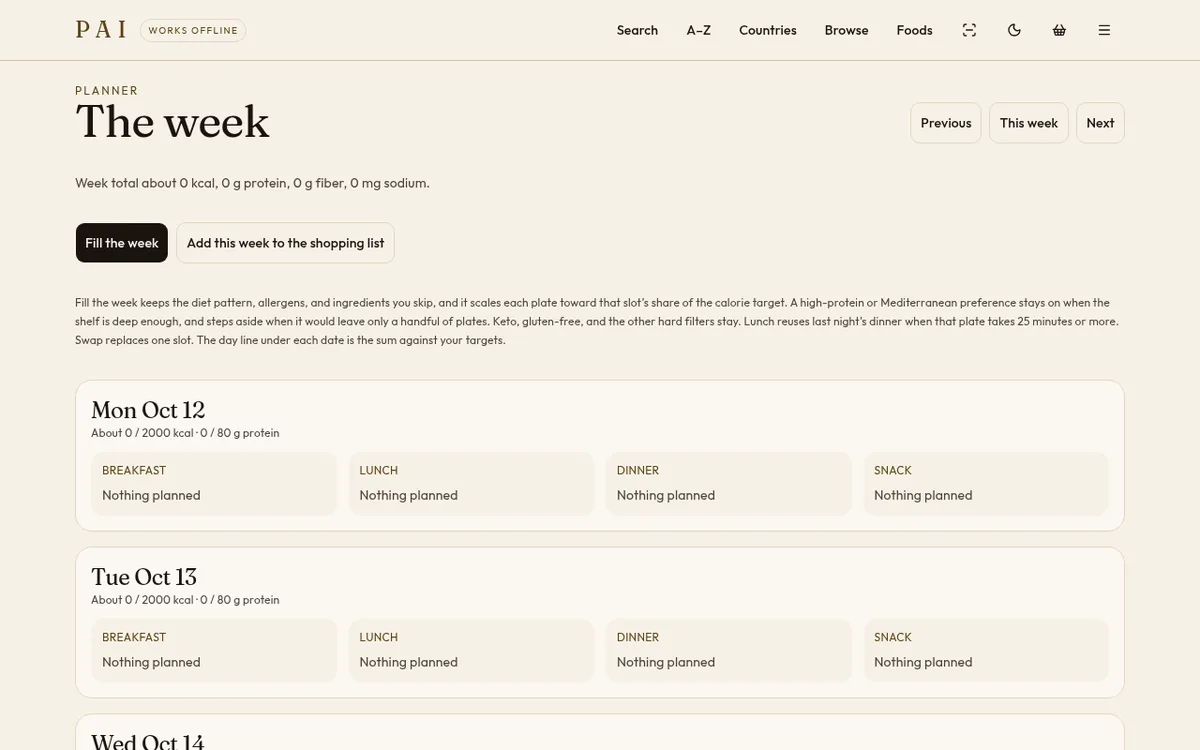Screen dimensions: 1200x750
Task: Click The week page title
Action: (172, 122)
